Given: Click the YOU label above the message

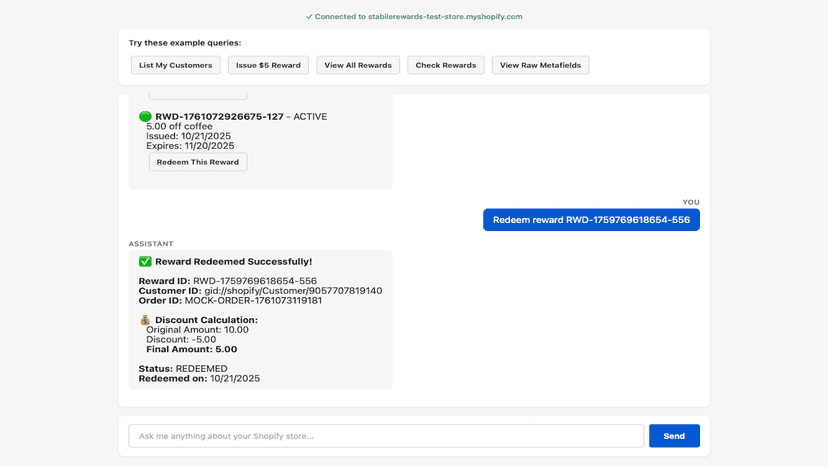Looking at the screenshot, I should pos(691,202).
